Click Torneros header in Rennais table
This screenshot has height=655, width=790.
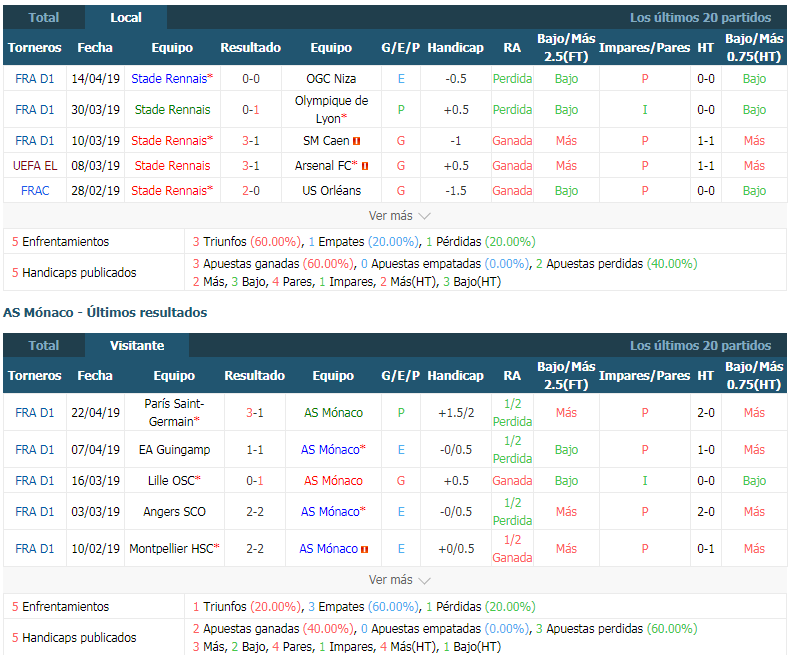click(34, 48)
